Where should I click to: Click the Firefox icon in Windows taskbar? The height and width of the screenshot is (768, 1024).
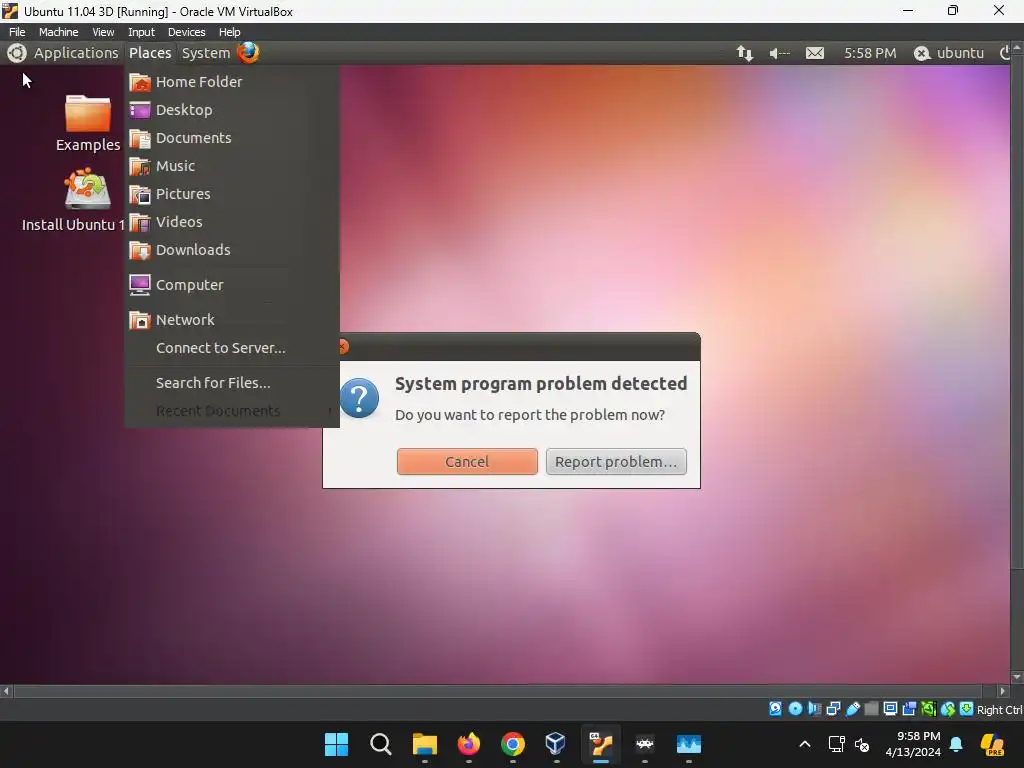(468, 744)
